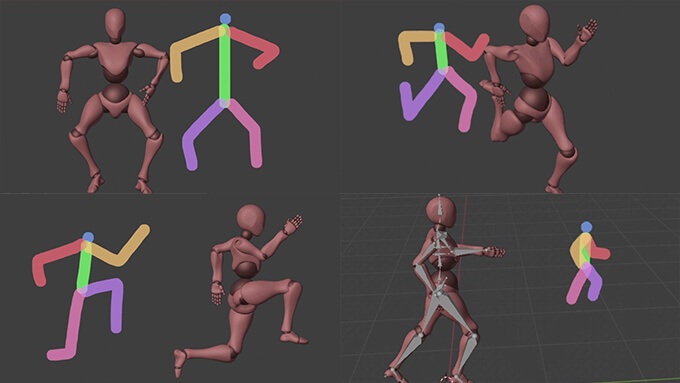Click the raised open hand of the running mannequin
The height and width of the screenshot is (383, 680).
587,30
